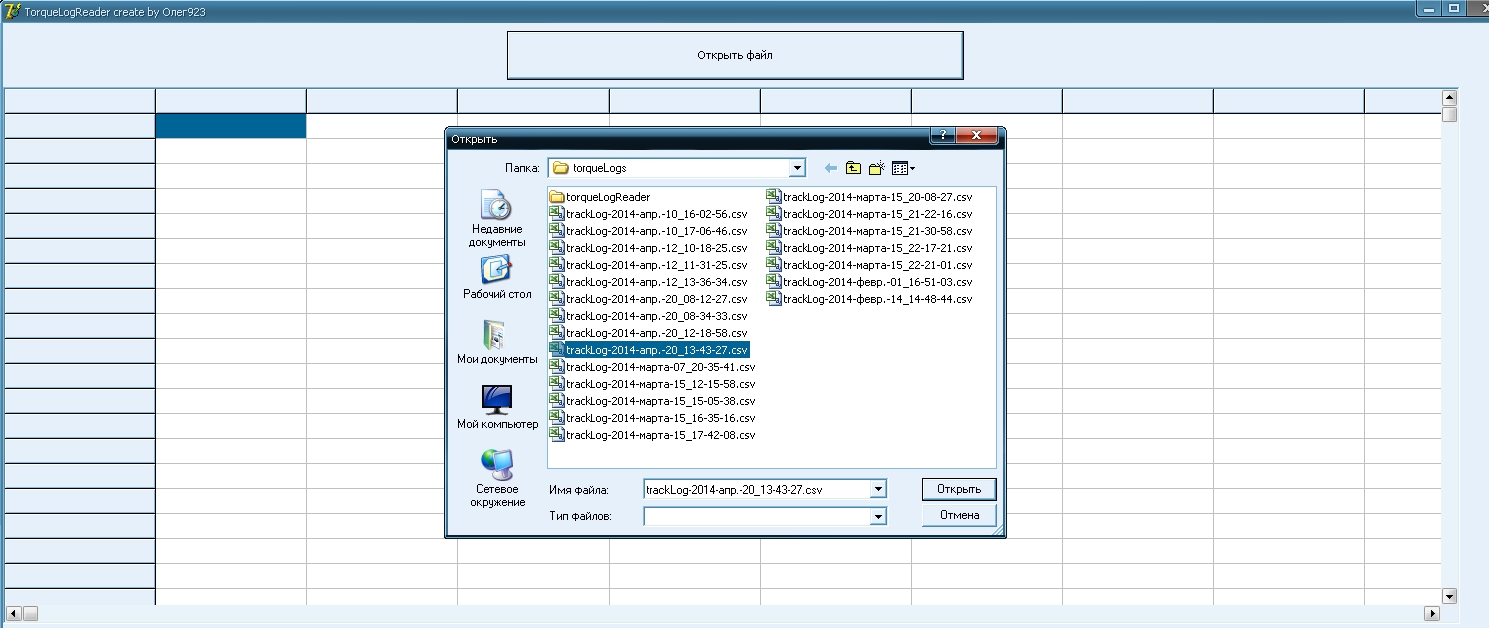Open Недавние документы in the places bar

(497, 219)
